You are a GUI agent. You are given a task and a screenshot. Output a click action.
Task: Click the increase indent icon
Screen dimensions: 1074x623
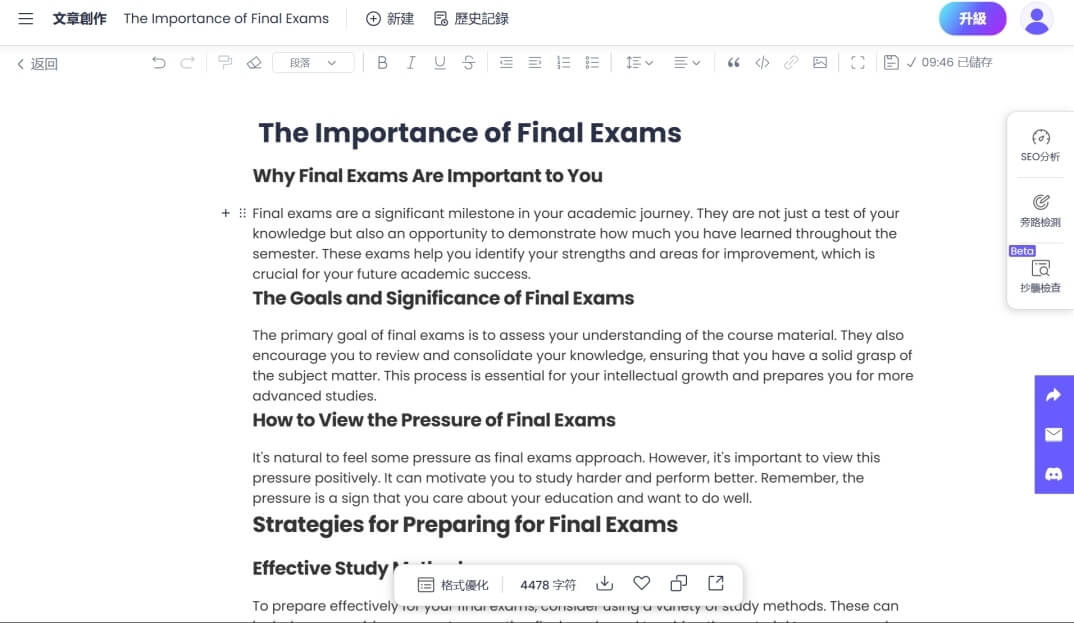click(x=535, y=63)
